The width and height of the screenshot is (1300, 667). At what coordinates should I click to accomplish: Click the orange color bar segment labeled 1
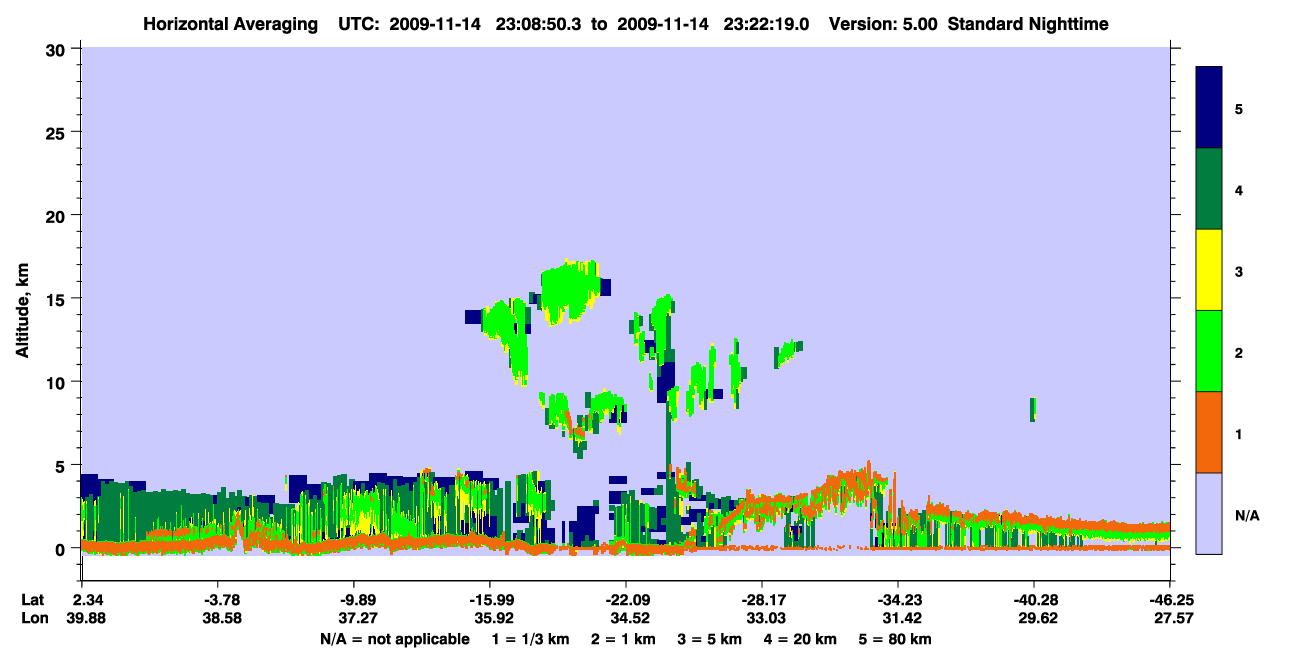(1209, 432)
